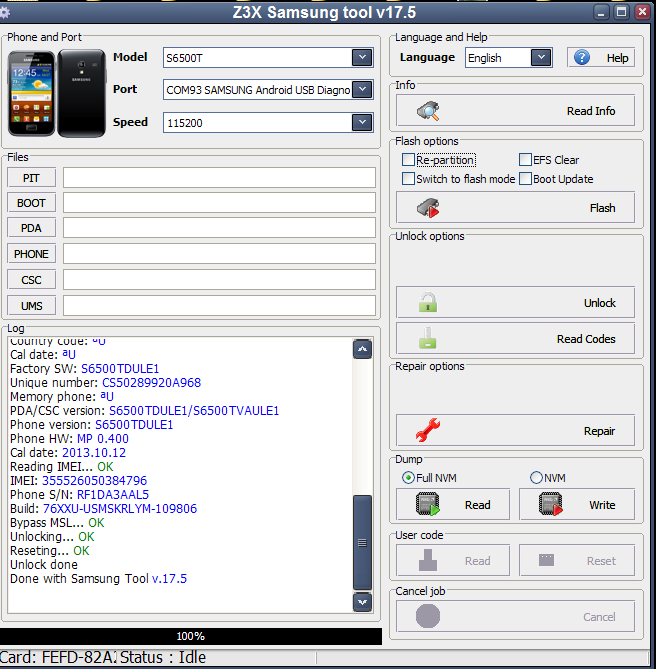This screenshot has width=656, height=669.
Task: Click the PIT file path field
Action: [x=219, y=177]
